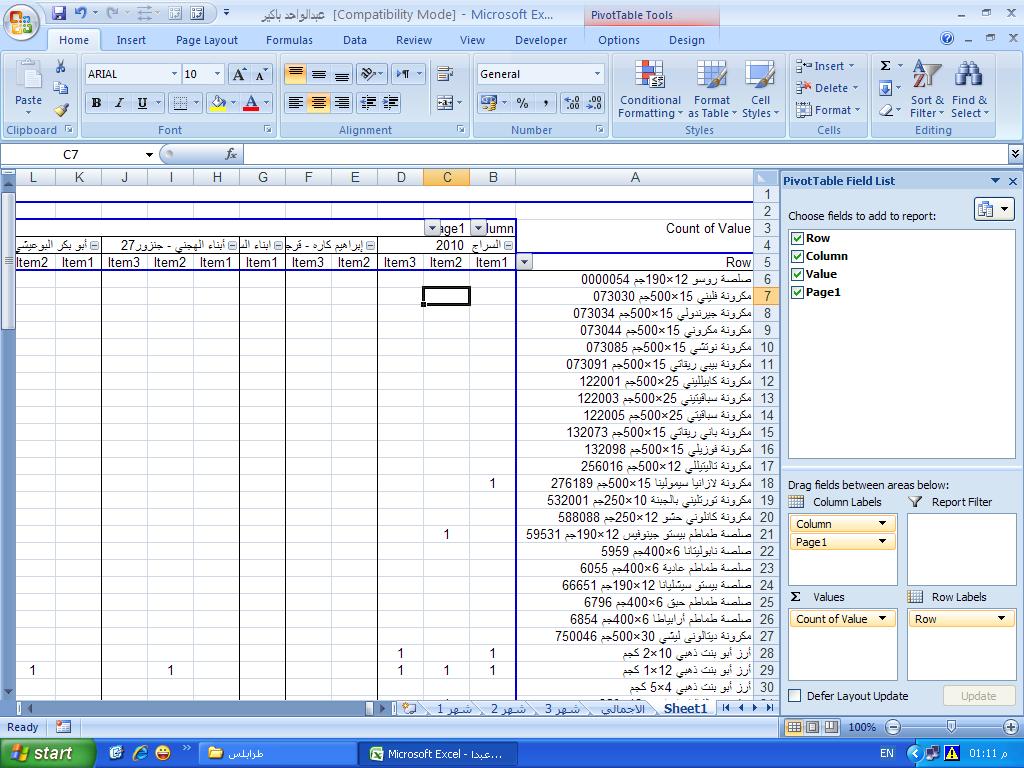Activate the Format Painter brush

tap(61, 110)
